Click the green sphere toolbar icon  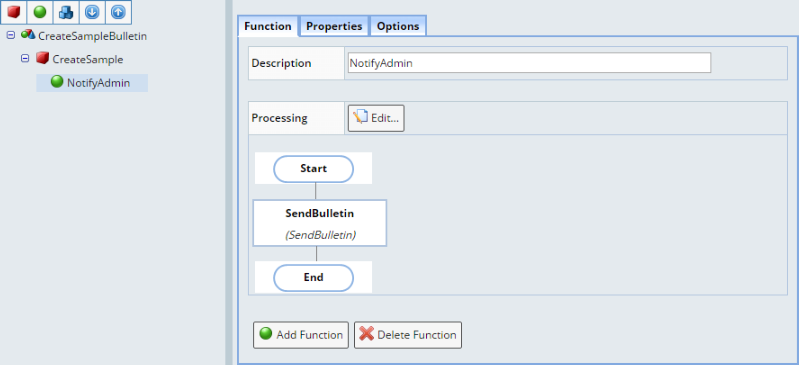click(x=40, y=12)
